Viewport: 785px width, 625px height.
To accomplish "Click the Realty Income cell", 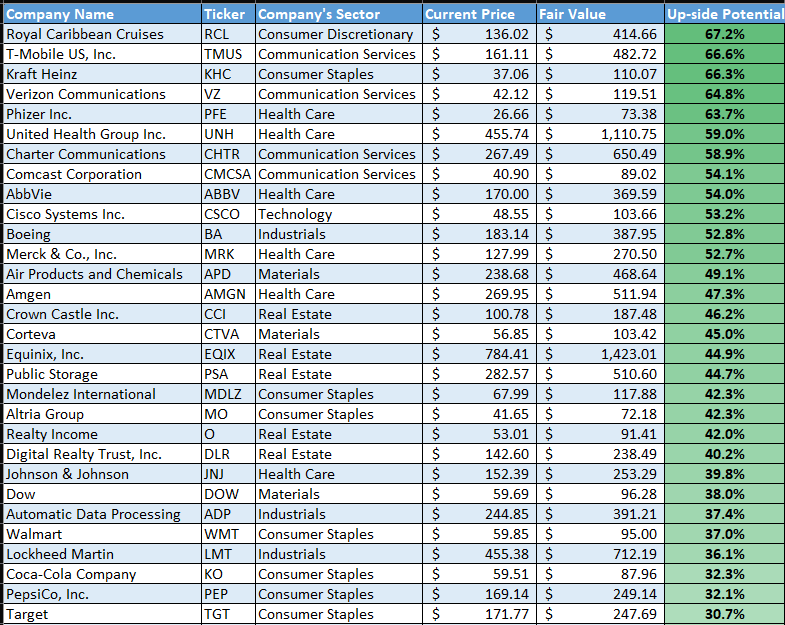I will pyautogui.click(x=102, y=434).
